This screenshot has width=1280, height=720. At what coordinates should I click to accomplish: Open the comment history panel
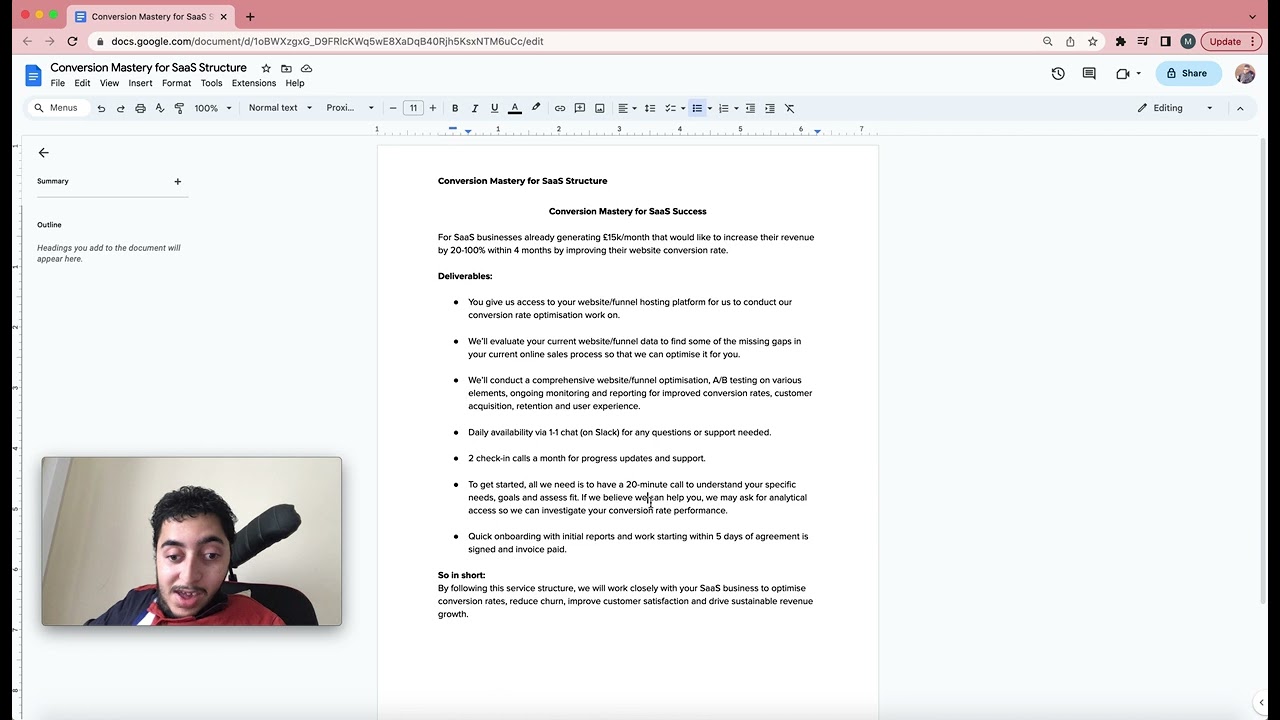click(1089, 73)
